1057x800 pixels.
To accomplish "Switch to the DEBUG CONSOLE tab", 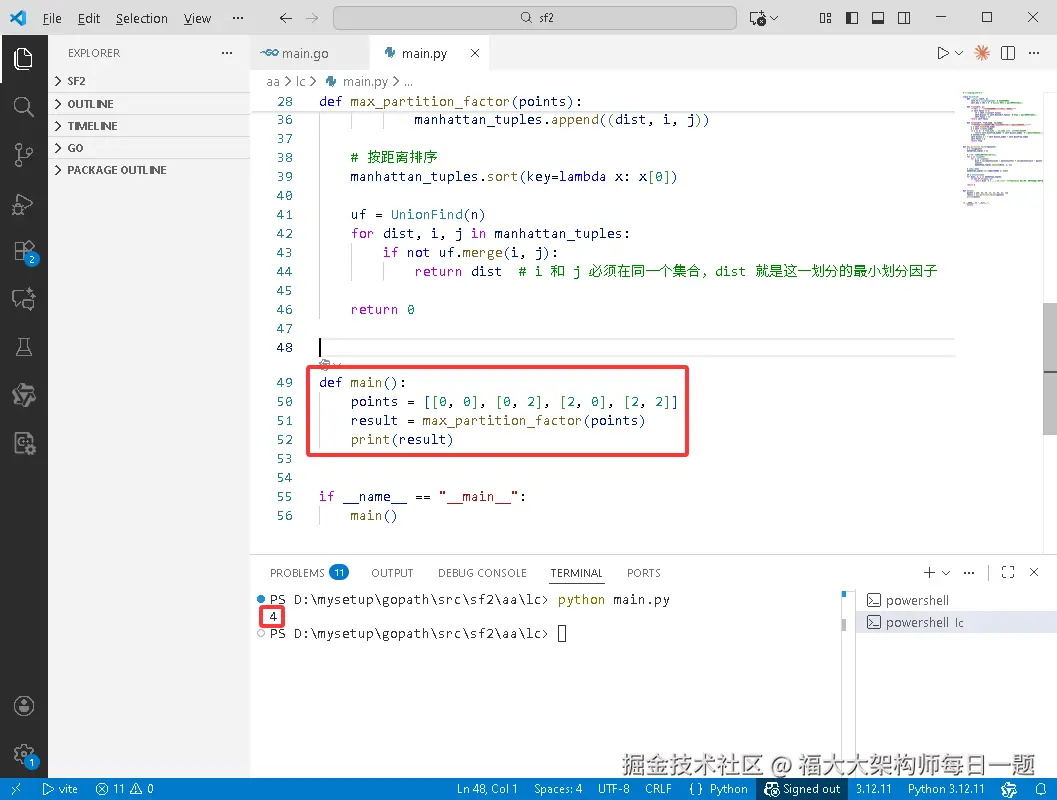I will (x=482, y=573).
